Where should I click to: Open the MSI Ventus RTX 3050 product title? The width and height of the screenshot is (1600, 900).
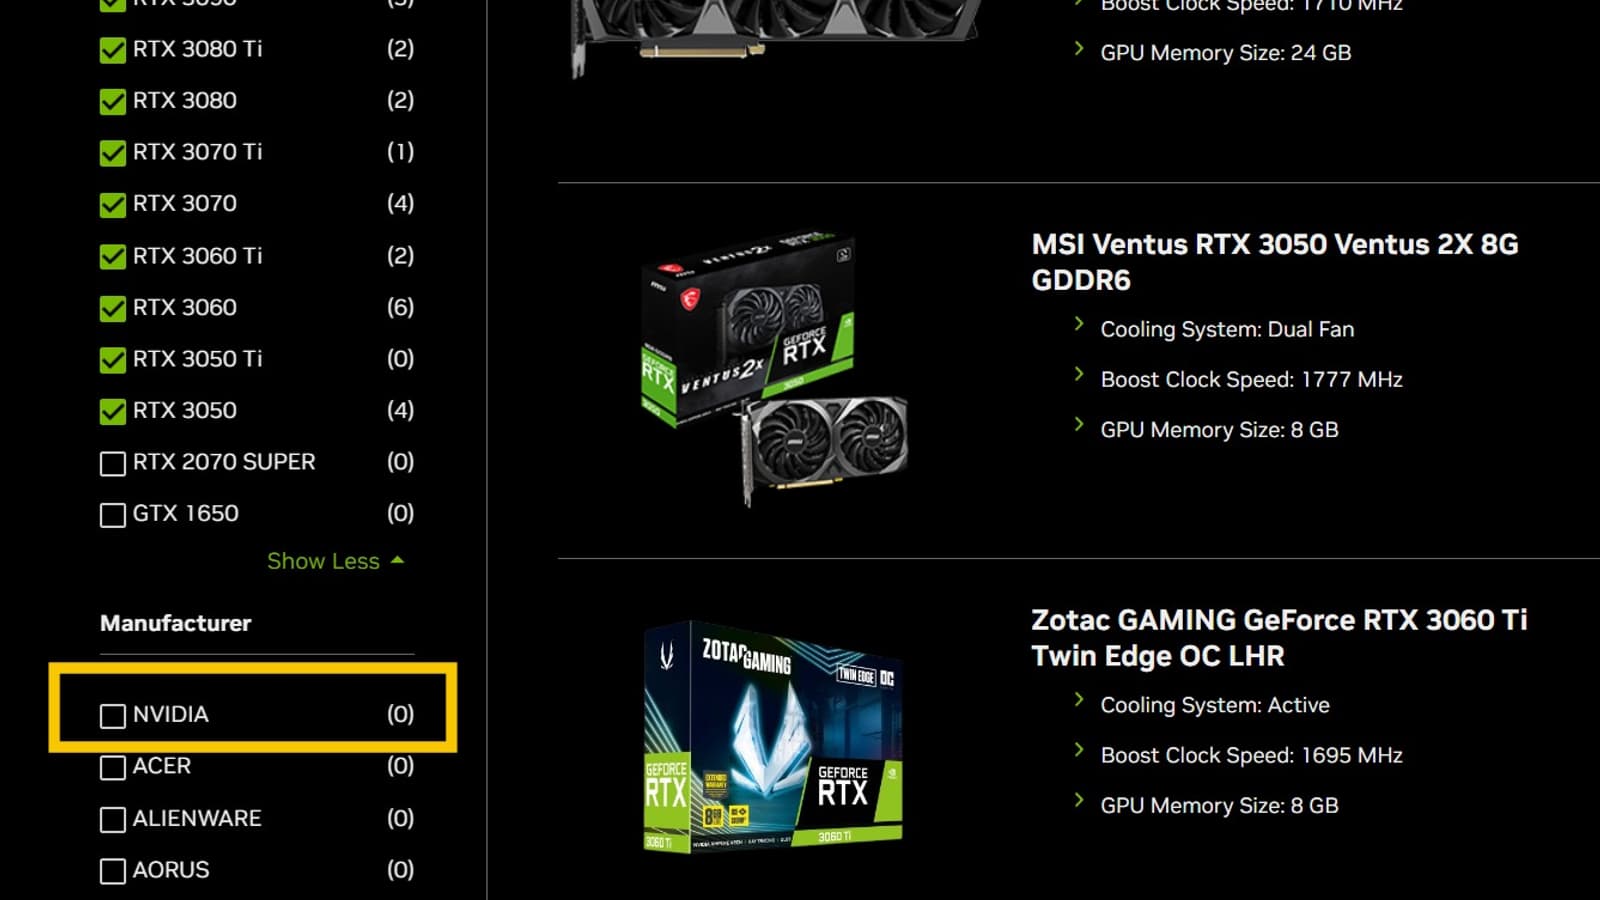pyautogui.click(x=1274, y=262)
